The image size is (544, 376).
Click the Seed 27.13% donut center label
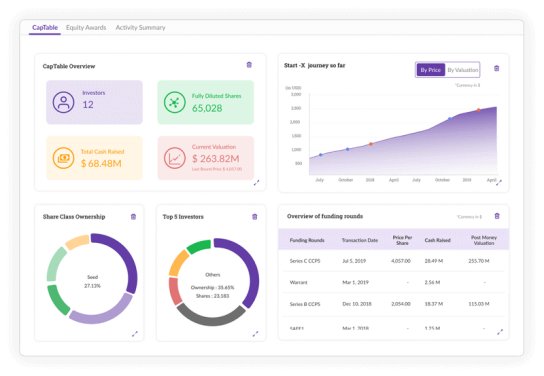pyautogui.click(x=92, y=281)
